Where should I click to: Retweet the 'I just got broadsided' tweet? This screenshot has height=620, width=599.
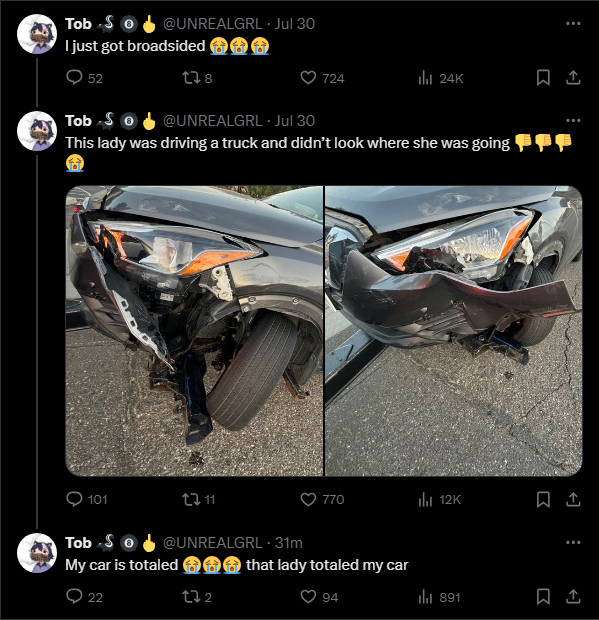point(197,78)
